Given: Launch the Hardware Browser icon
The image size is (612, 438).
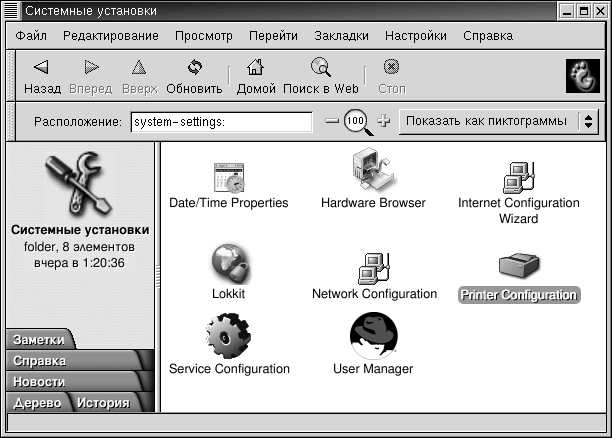Looking at the screenshot, I should pyautogui.click(x=372, y=170).
